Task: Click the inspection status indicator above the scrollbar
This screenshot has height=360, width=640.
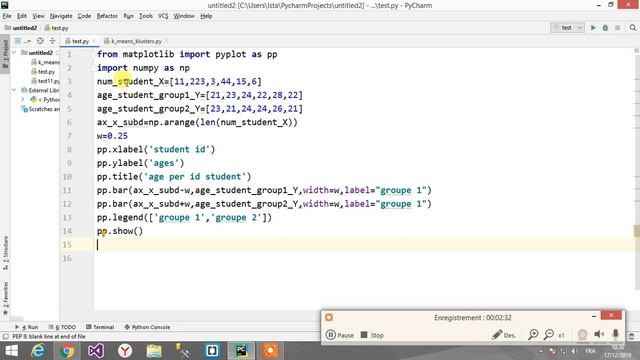Action: (x=636, y=51)
